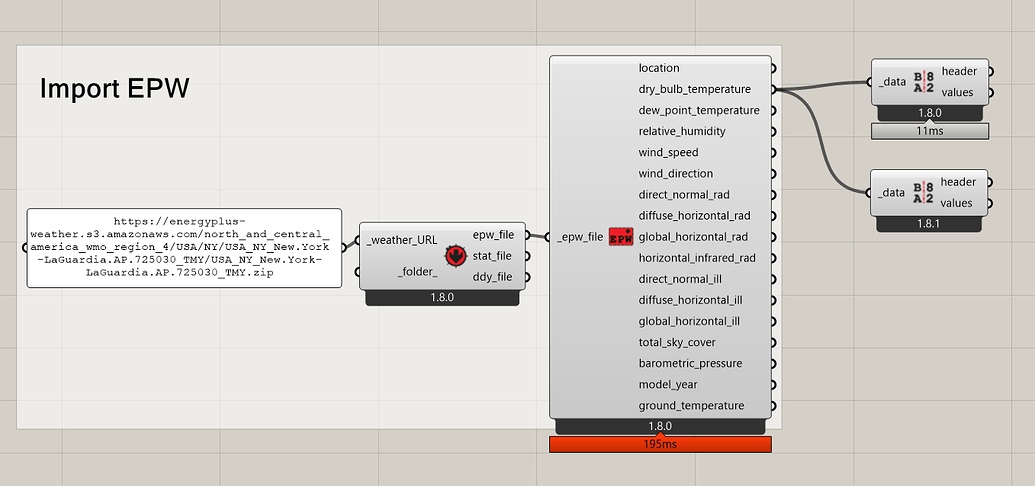Select the weather URL text panel

[184, 248]
